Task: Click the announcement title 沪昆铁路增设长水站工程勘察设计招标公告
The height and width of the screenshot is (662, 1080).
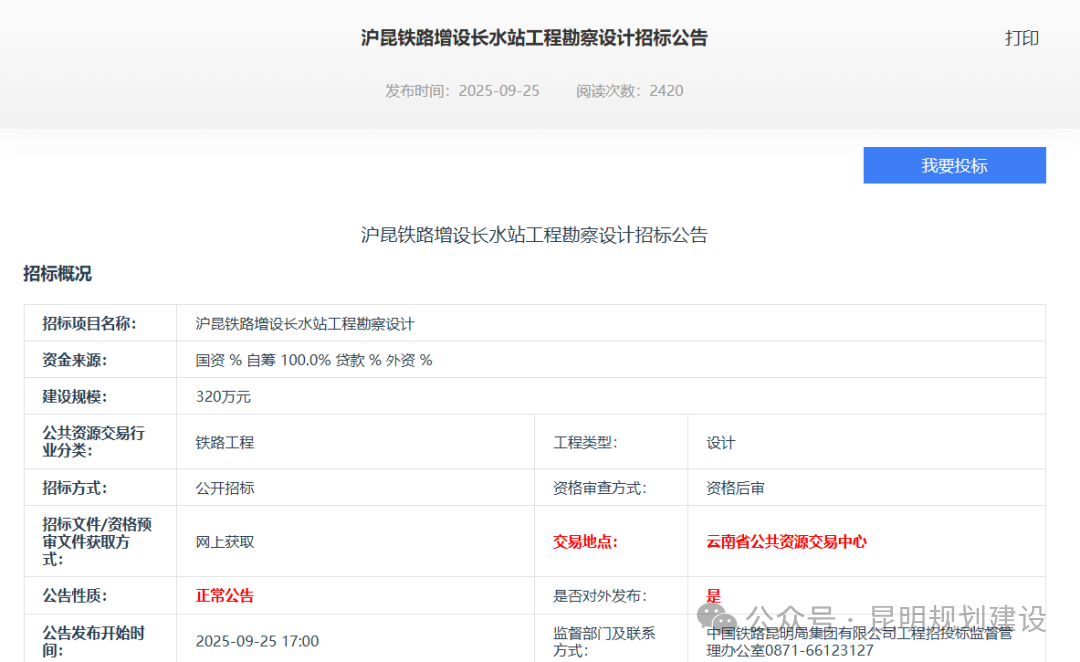Action: point(540,38)
